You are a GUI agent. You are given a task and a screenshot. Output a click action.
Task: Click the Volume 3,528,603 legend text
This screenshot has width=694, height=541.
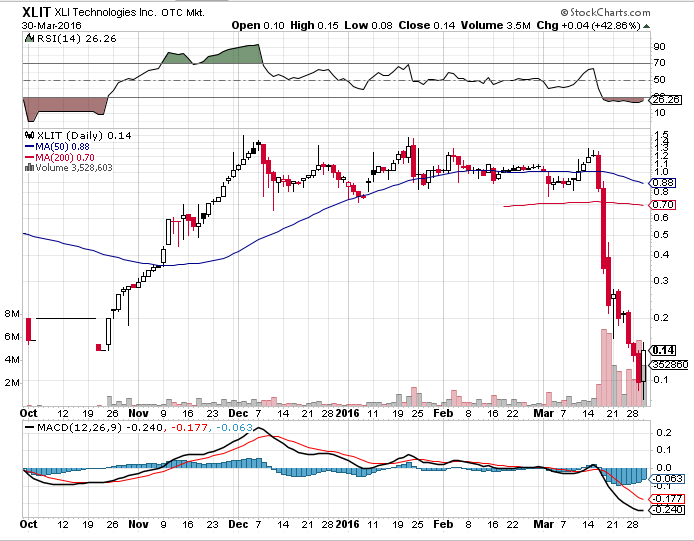[x=74, y=168]
